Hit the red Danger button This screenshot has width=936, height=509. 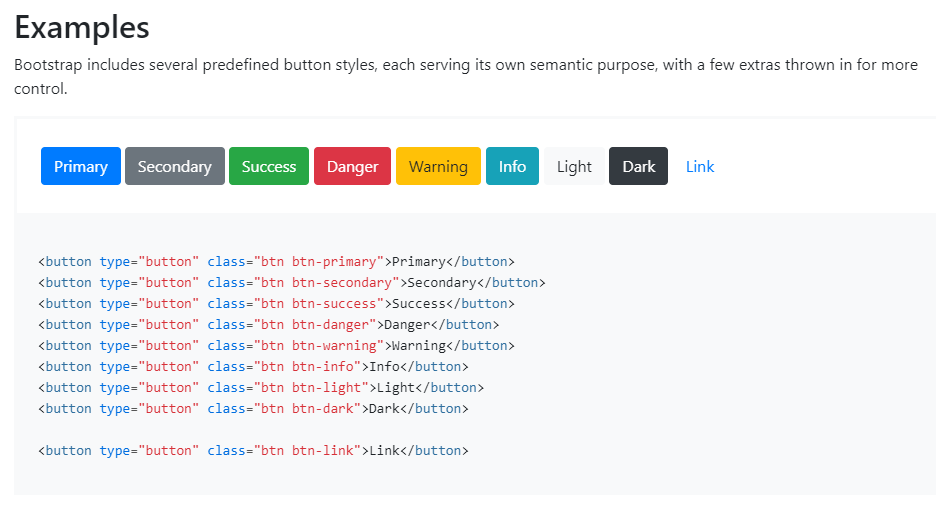(352, 166)
